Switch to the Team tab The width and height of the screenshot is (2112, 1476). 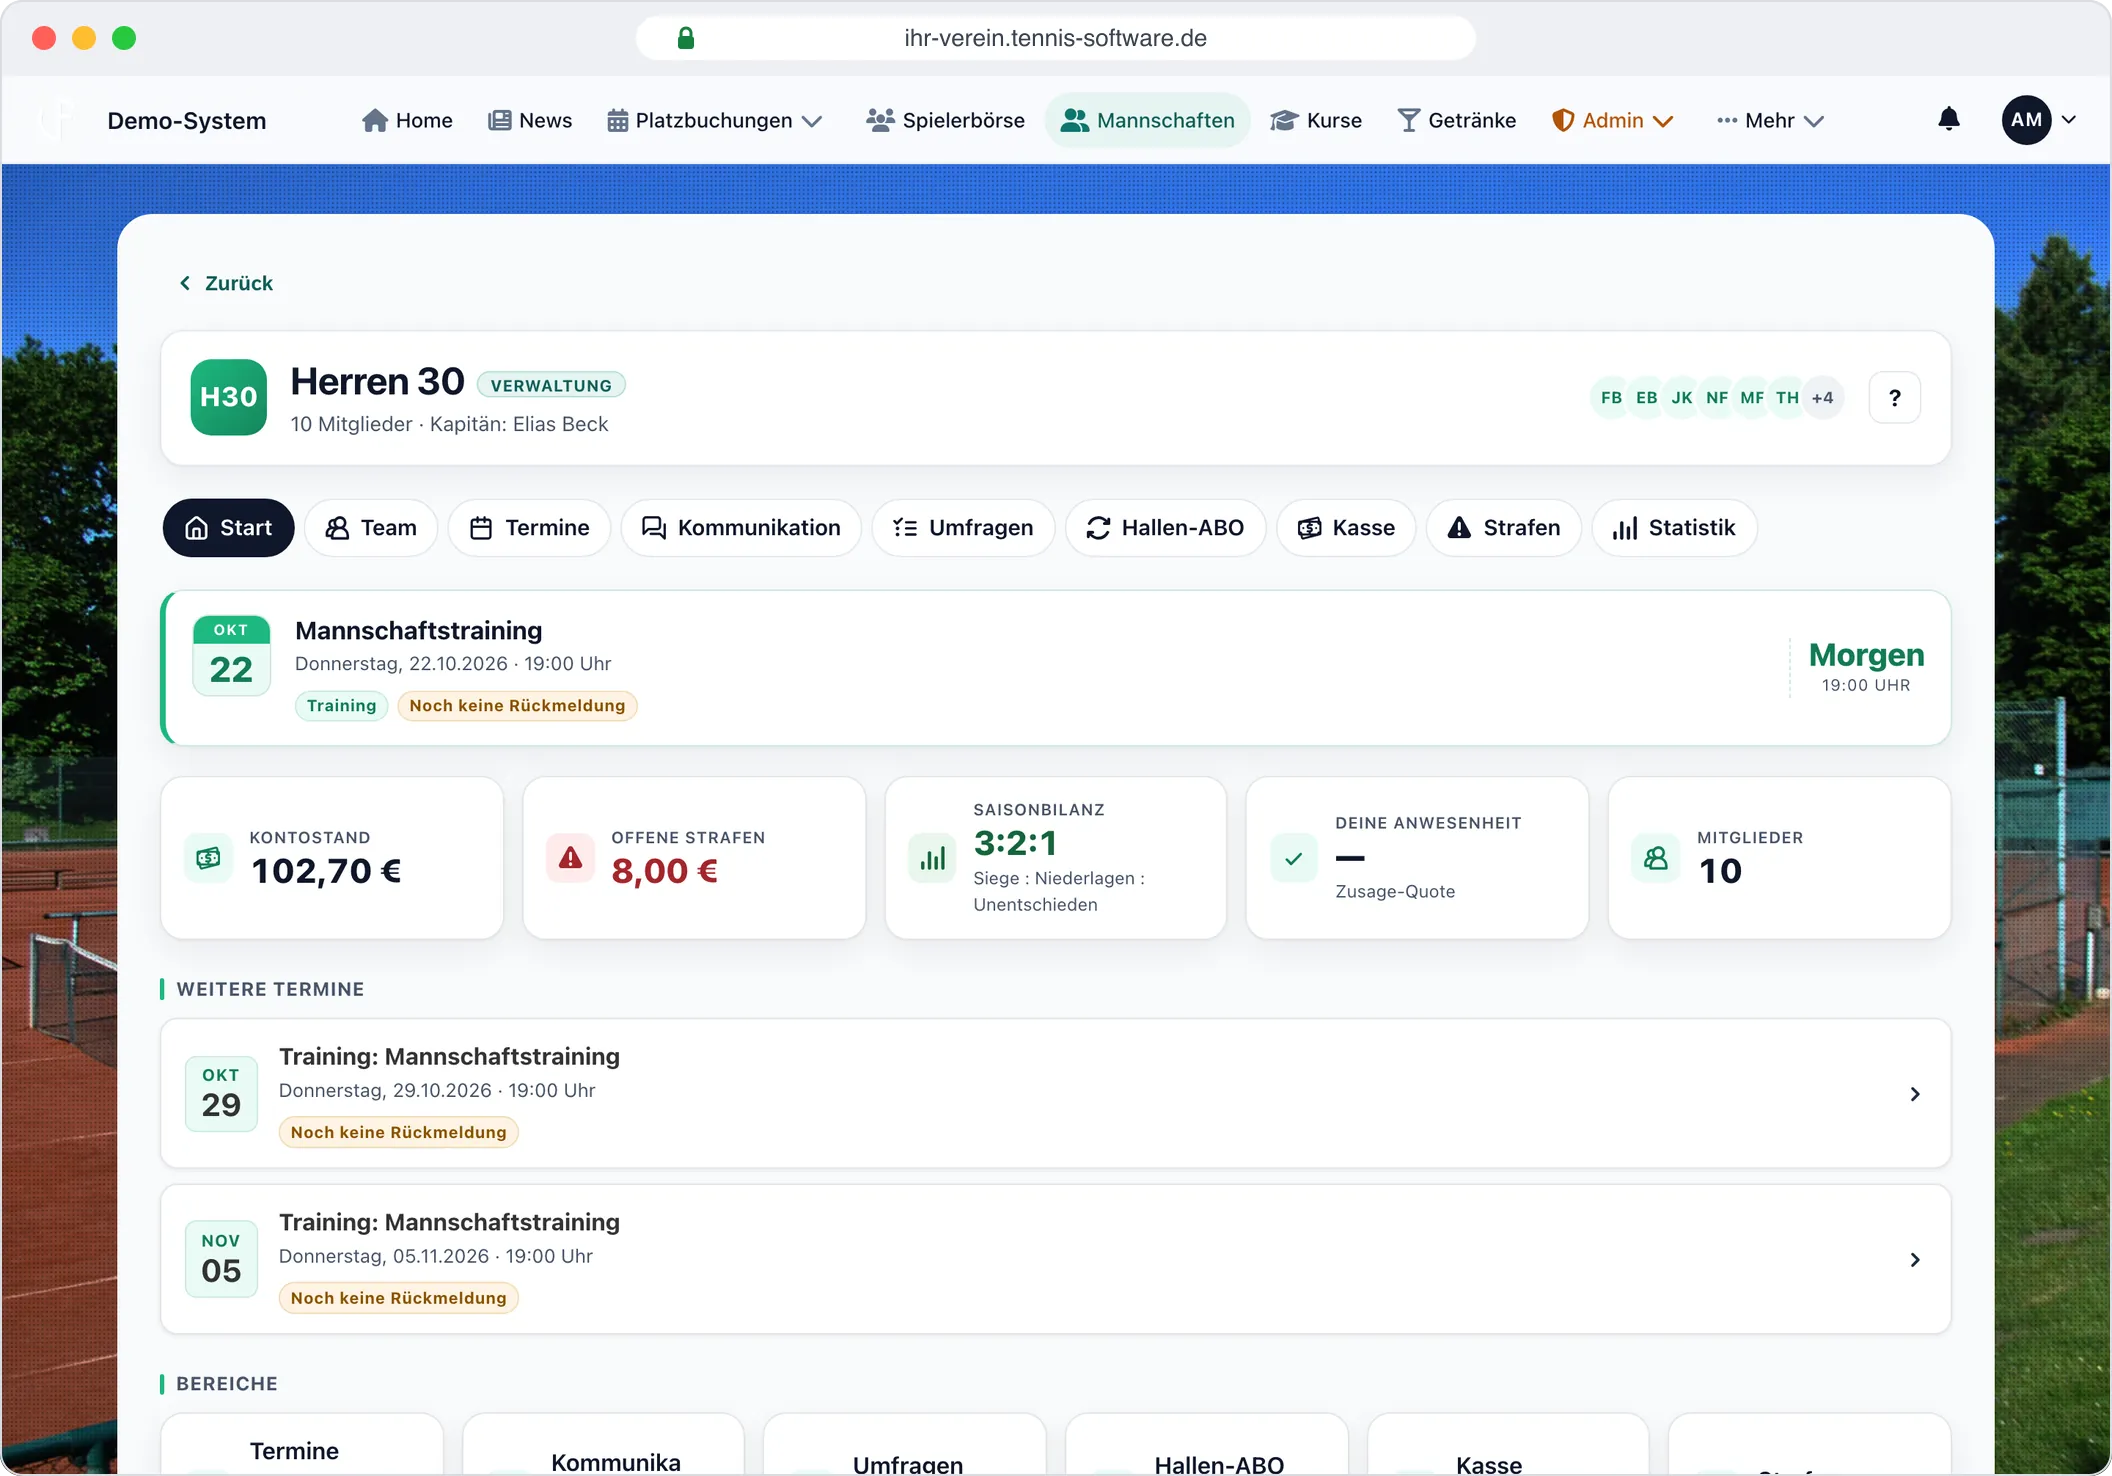click(371, 528)
